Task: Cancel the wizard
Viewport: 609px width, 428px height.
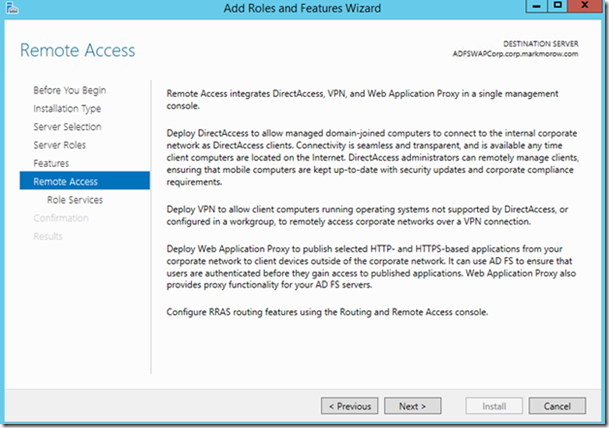Action: click(x=557, y=406)
